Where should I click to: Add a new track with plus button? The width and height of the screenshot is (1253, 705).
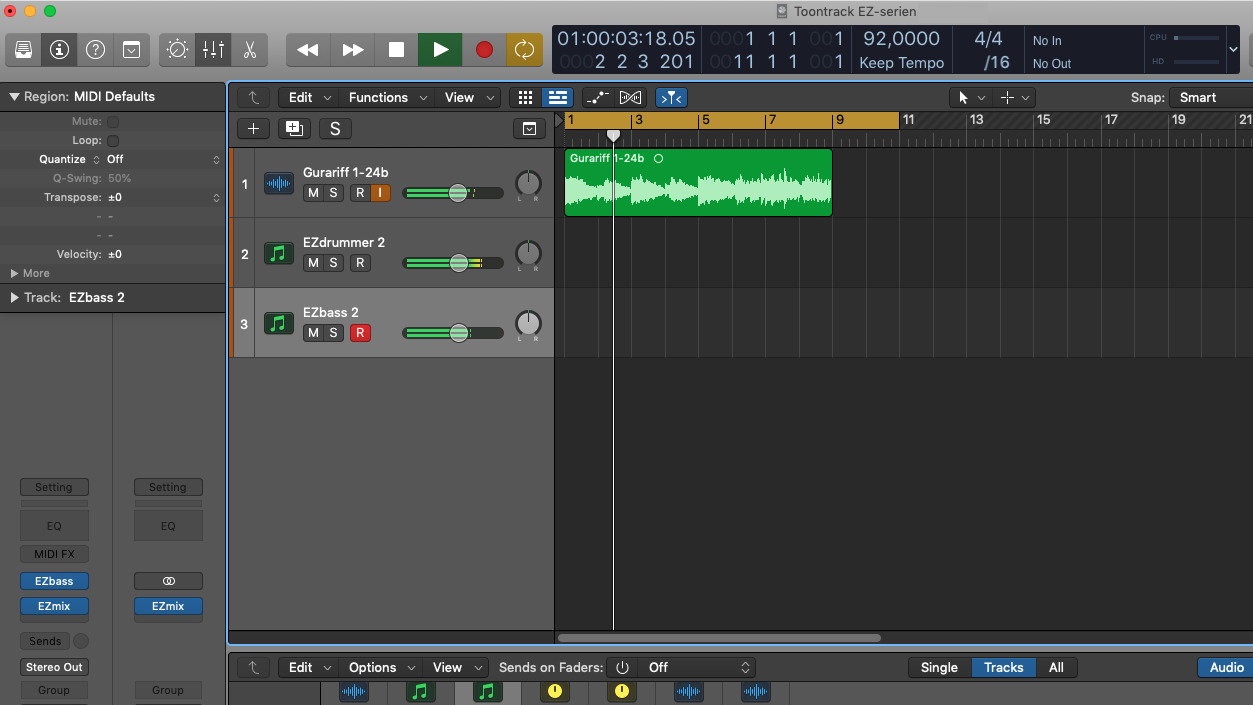(x=253, y=128)
